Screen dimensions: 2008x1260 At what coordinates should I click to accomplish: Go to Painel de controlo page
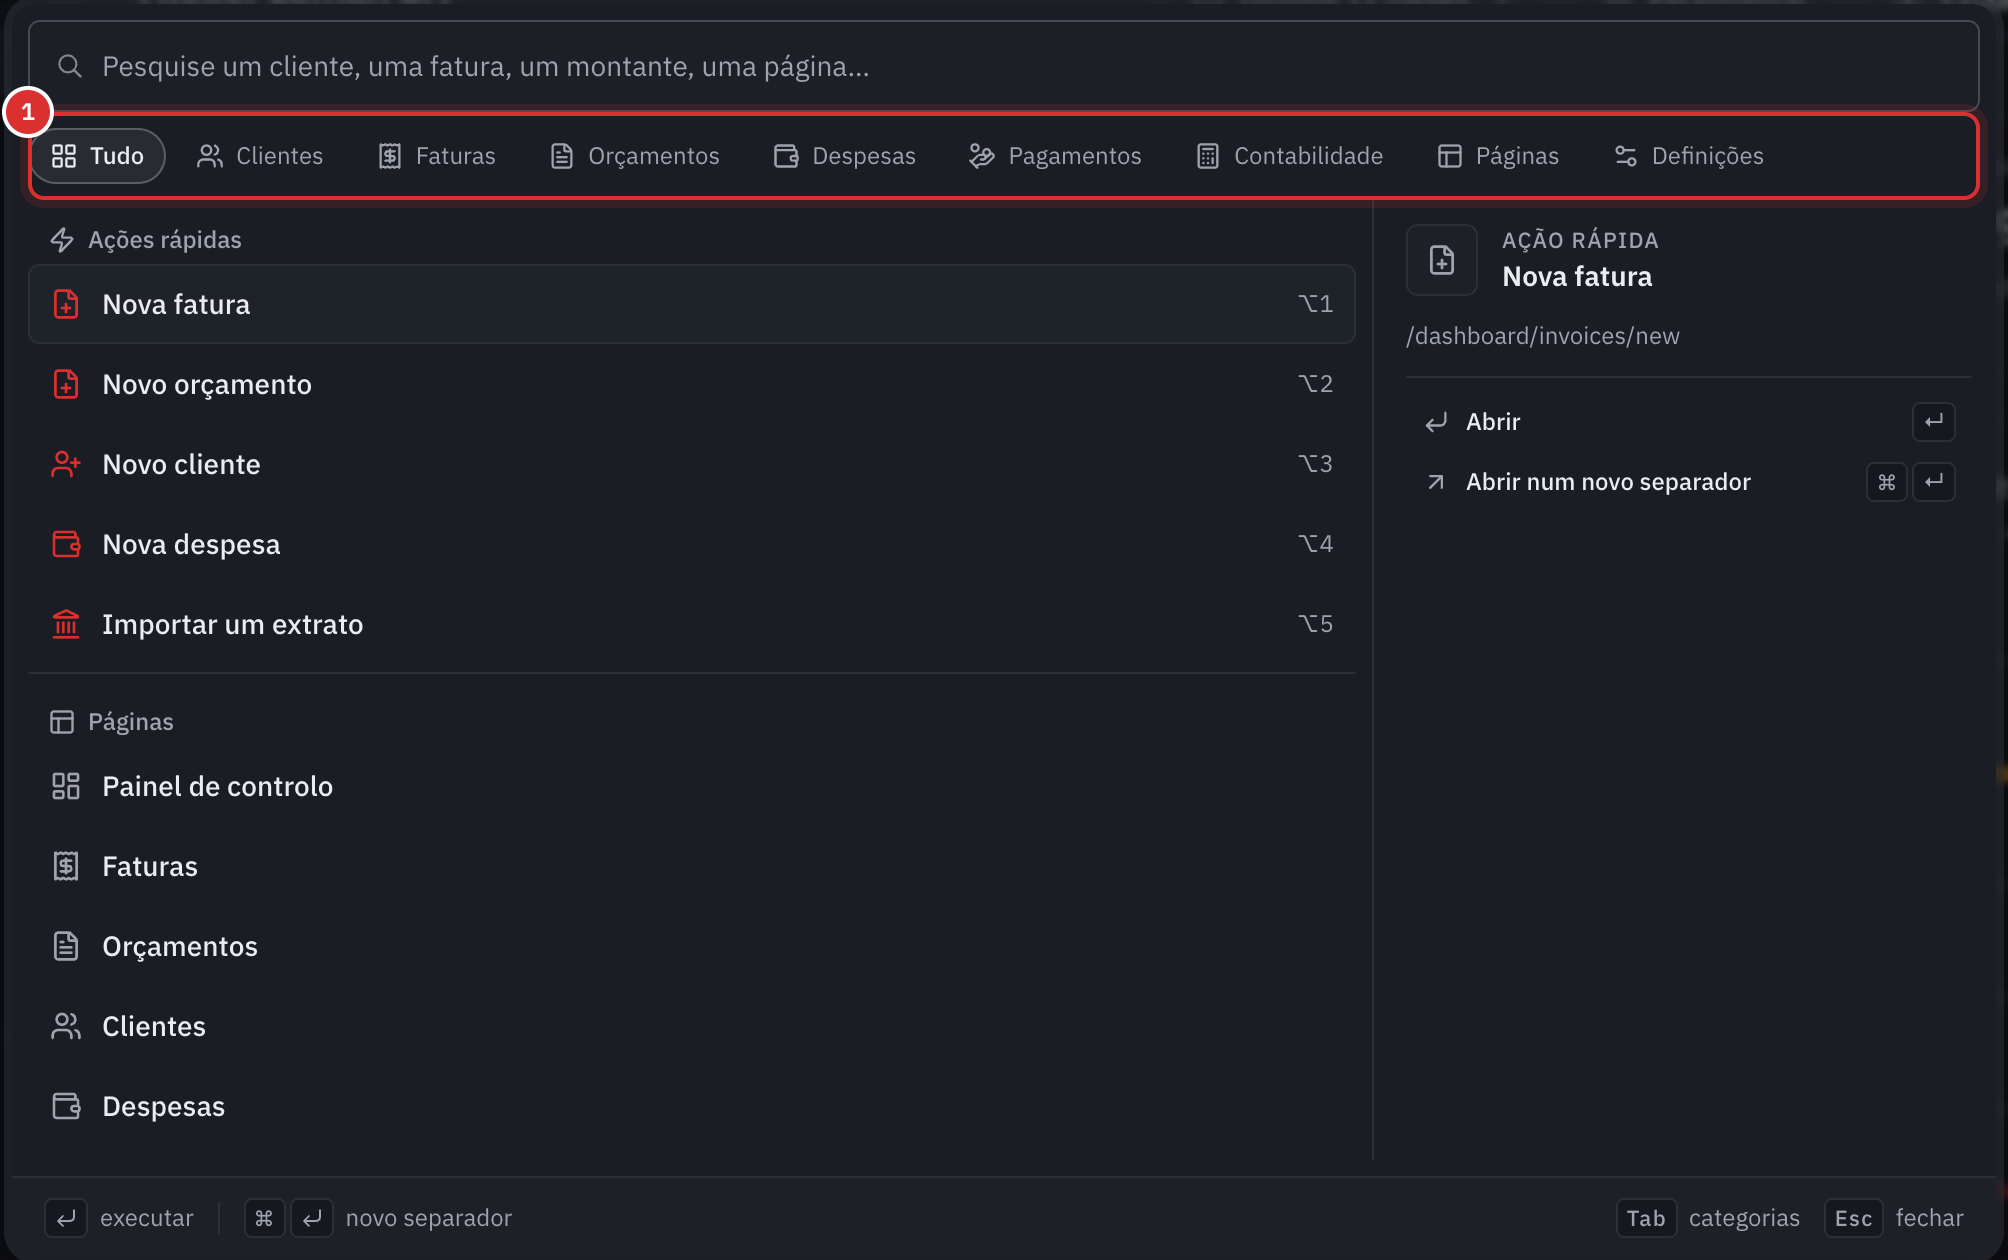692,786
